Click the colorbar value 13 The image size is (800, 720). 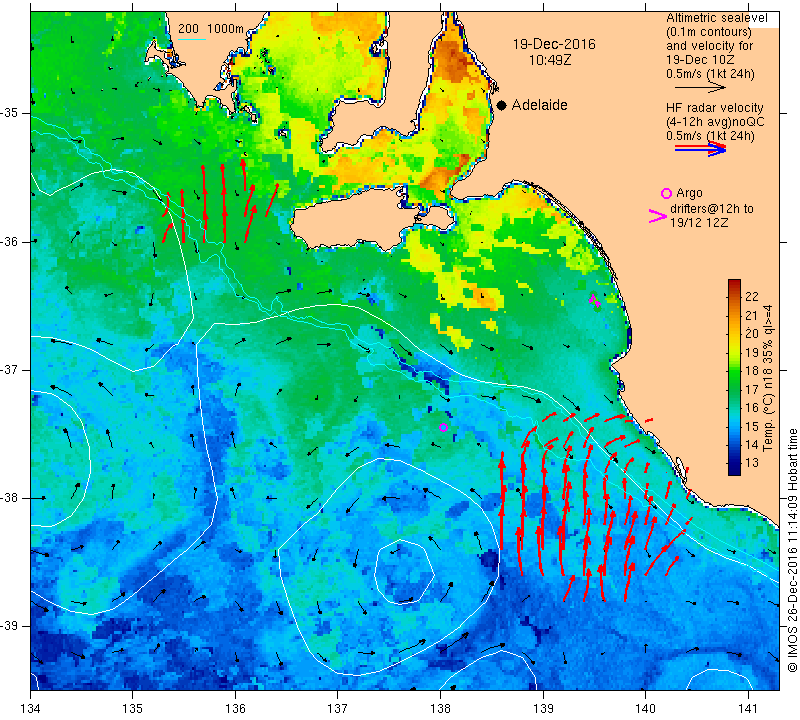pos(752,463)
